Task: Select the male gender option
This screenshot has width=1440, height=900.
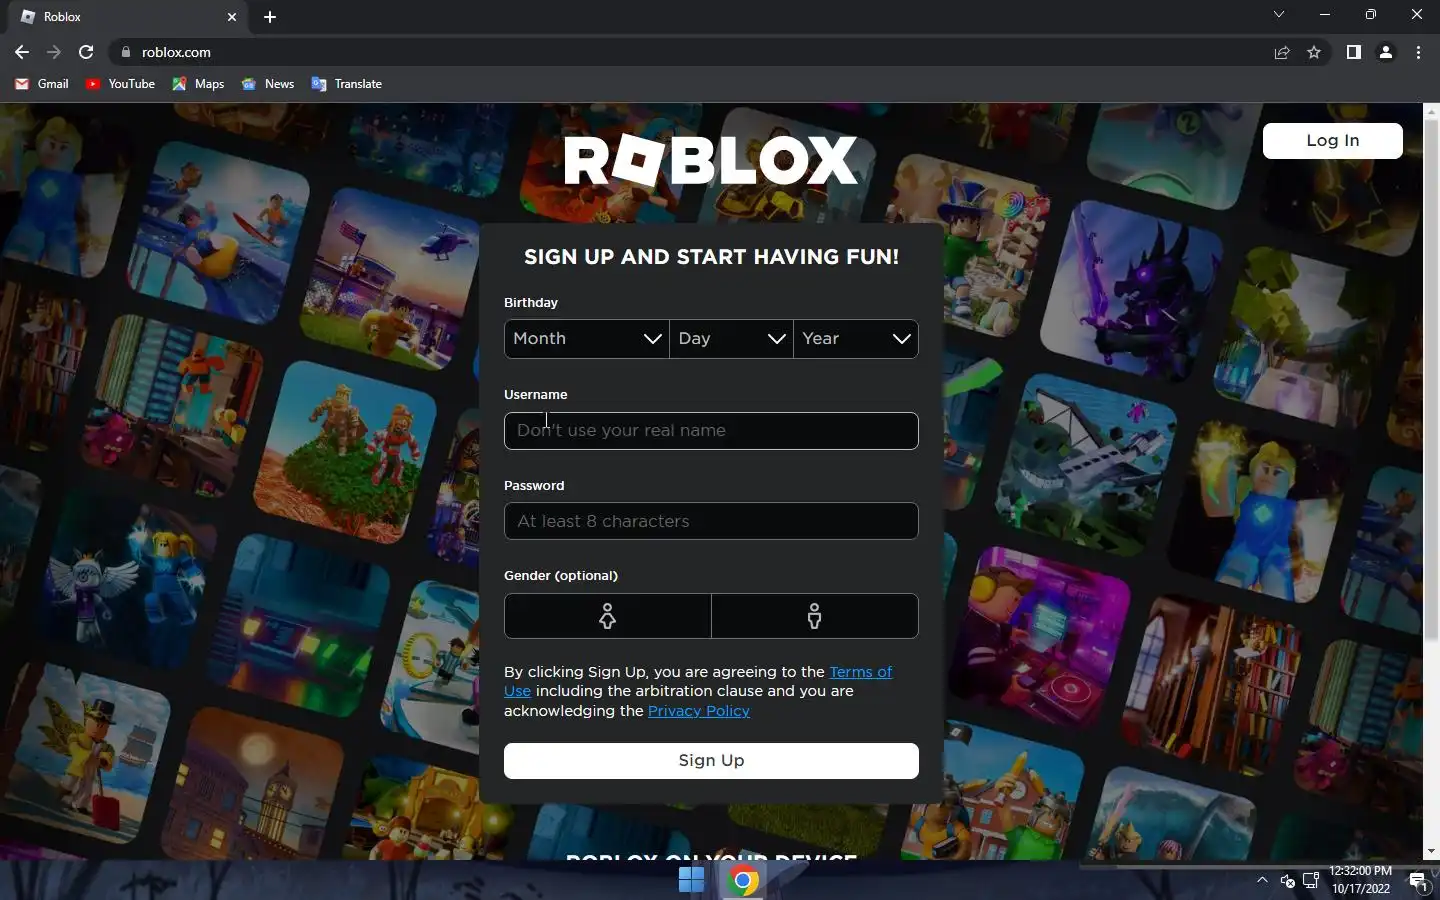Action: point(815,616)
